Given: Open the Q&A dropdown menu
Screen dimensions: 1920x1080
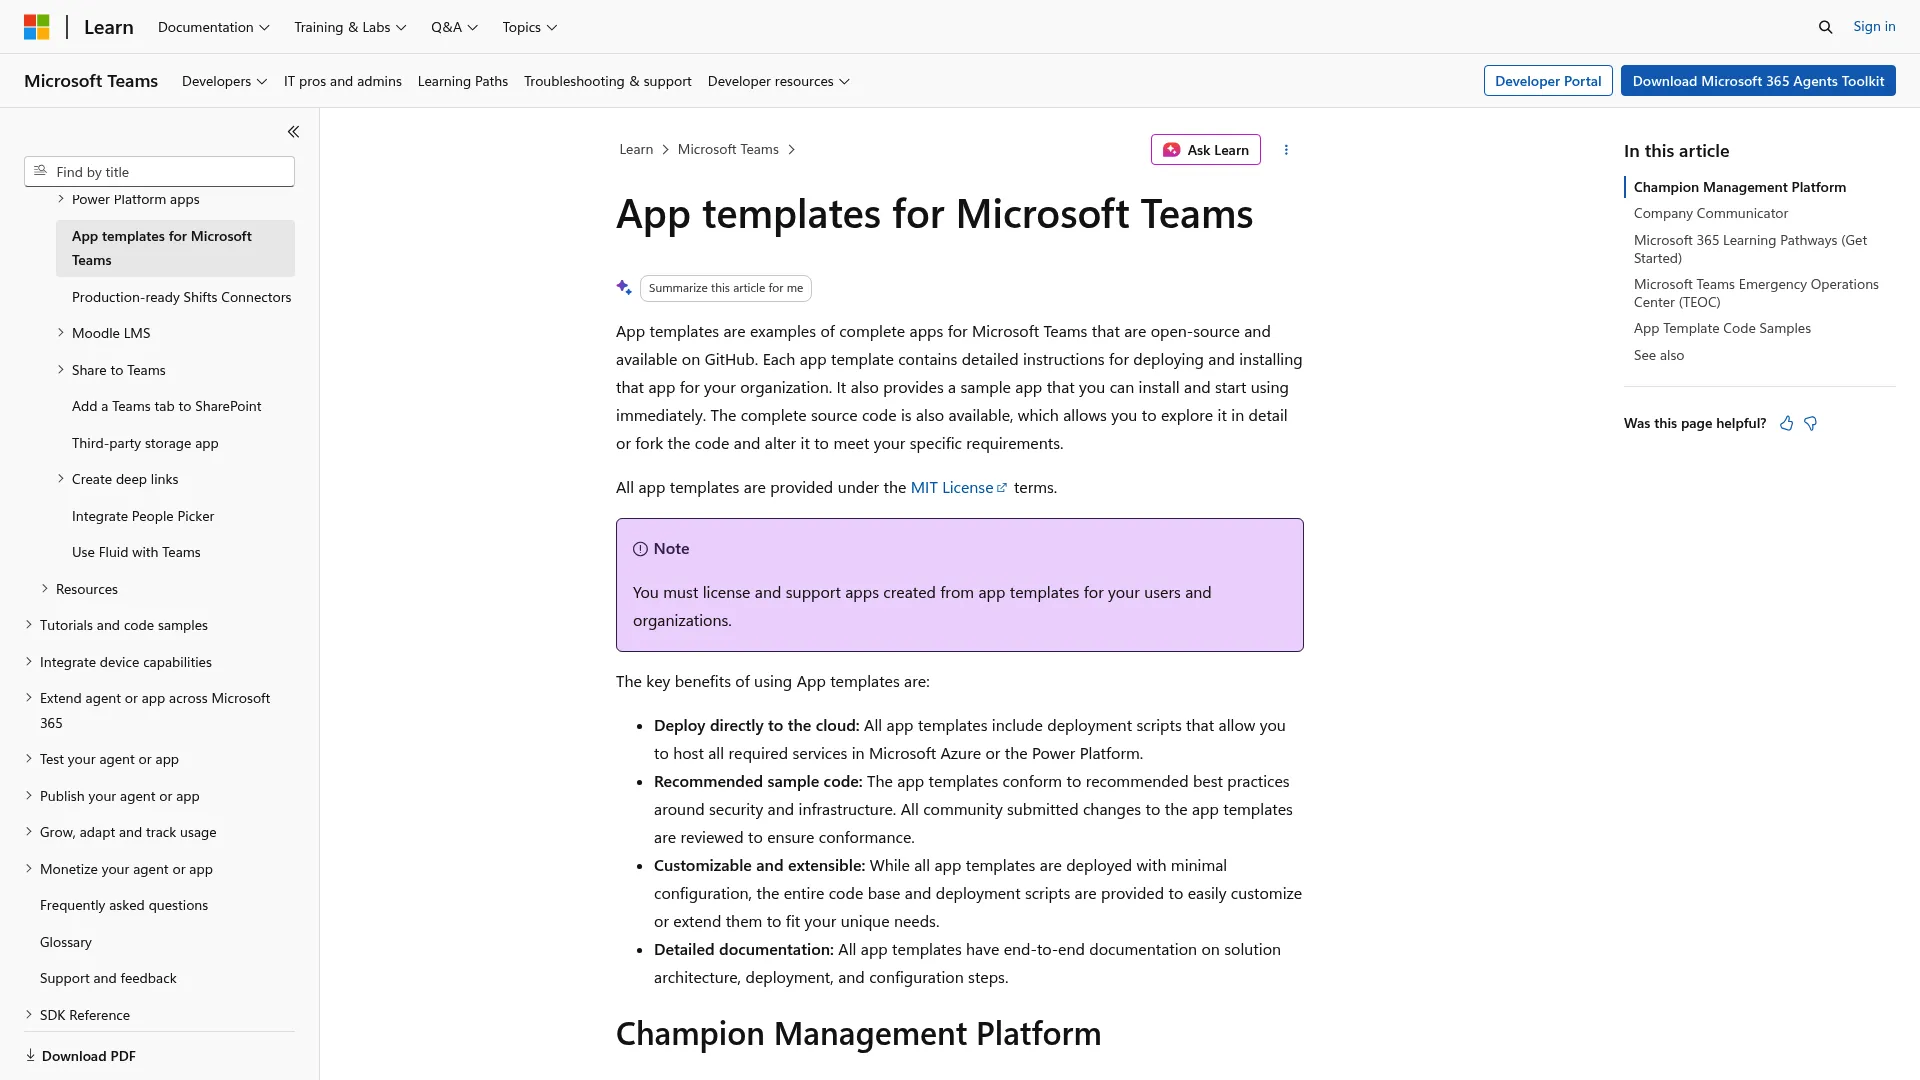Looking at the screenshot, I should coord(454,27).
